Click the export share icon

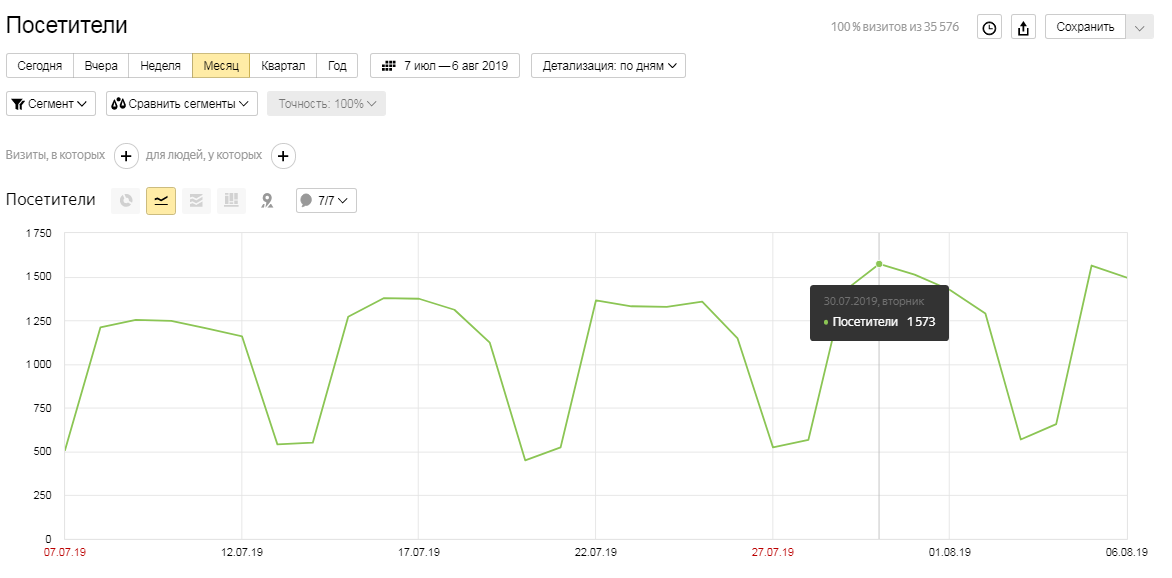pyautogui.click(x=1023, y=28)
